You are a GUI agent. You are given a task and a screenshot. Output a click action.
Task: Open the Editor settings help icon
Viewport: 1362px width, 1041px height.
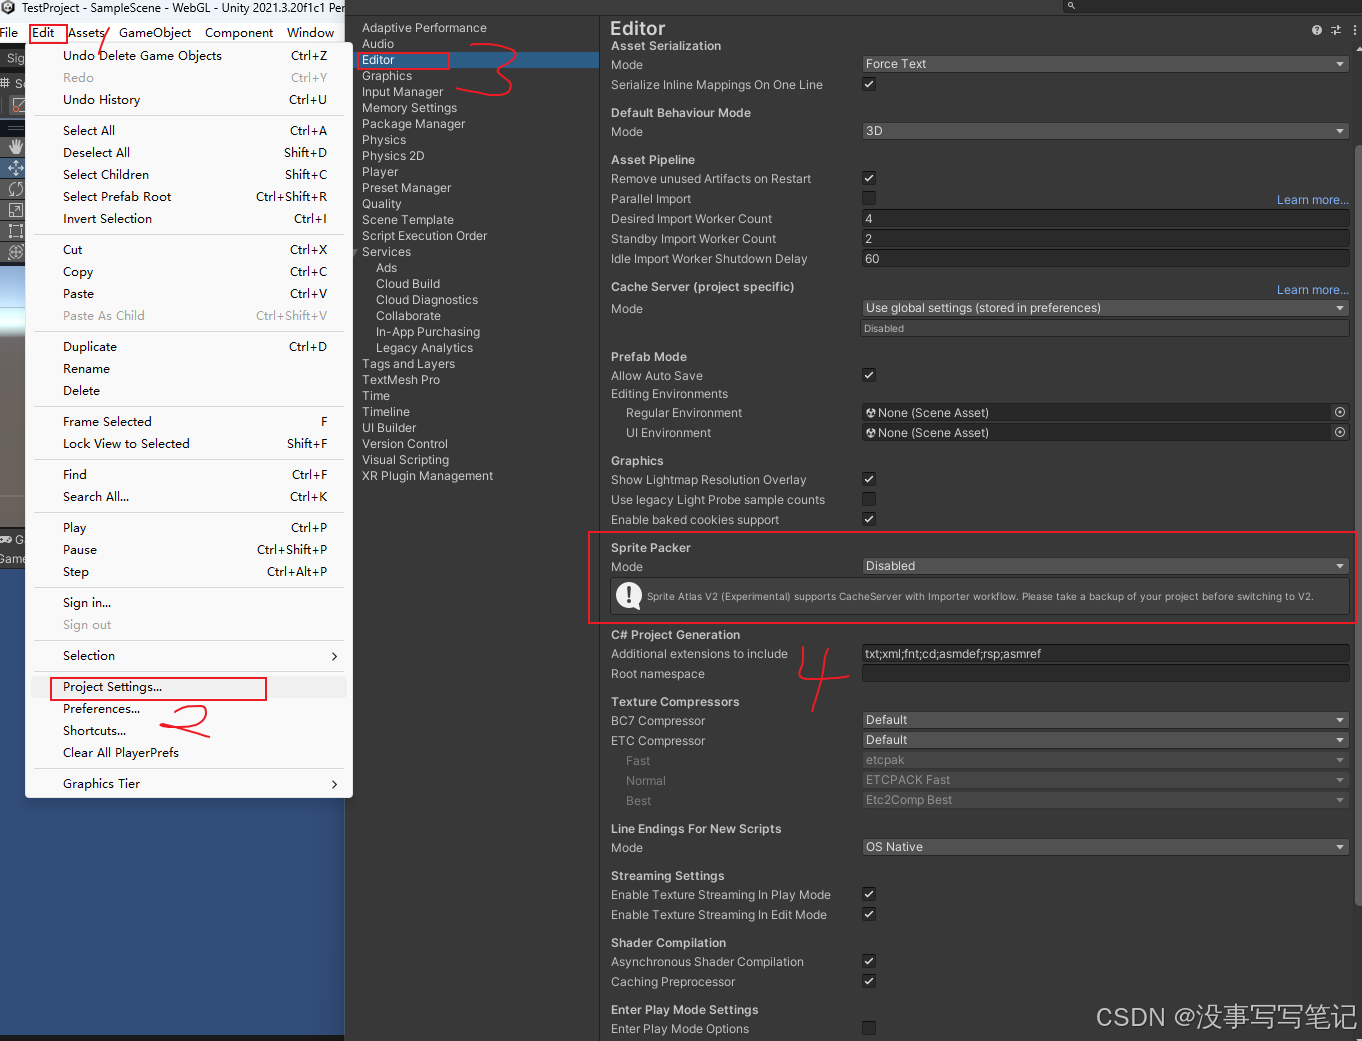tap(1317, 30)
